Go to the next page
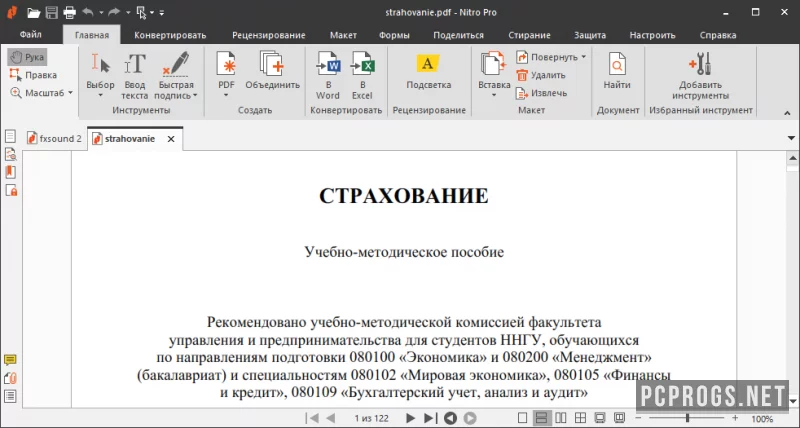 tap(410, 418)
